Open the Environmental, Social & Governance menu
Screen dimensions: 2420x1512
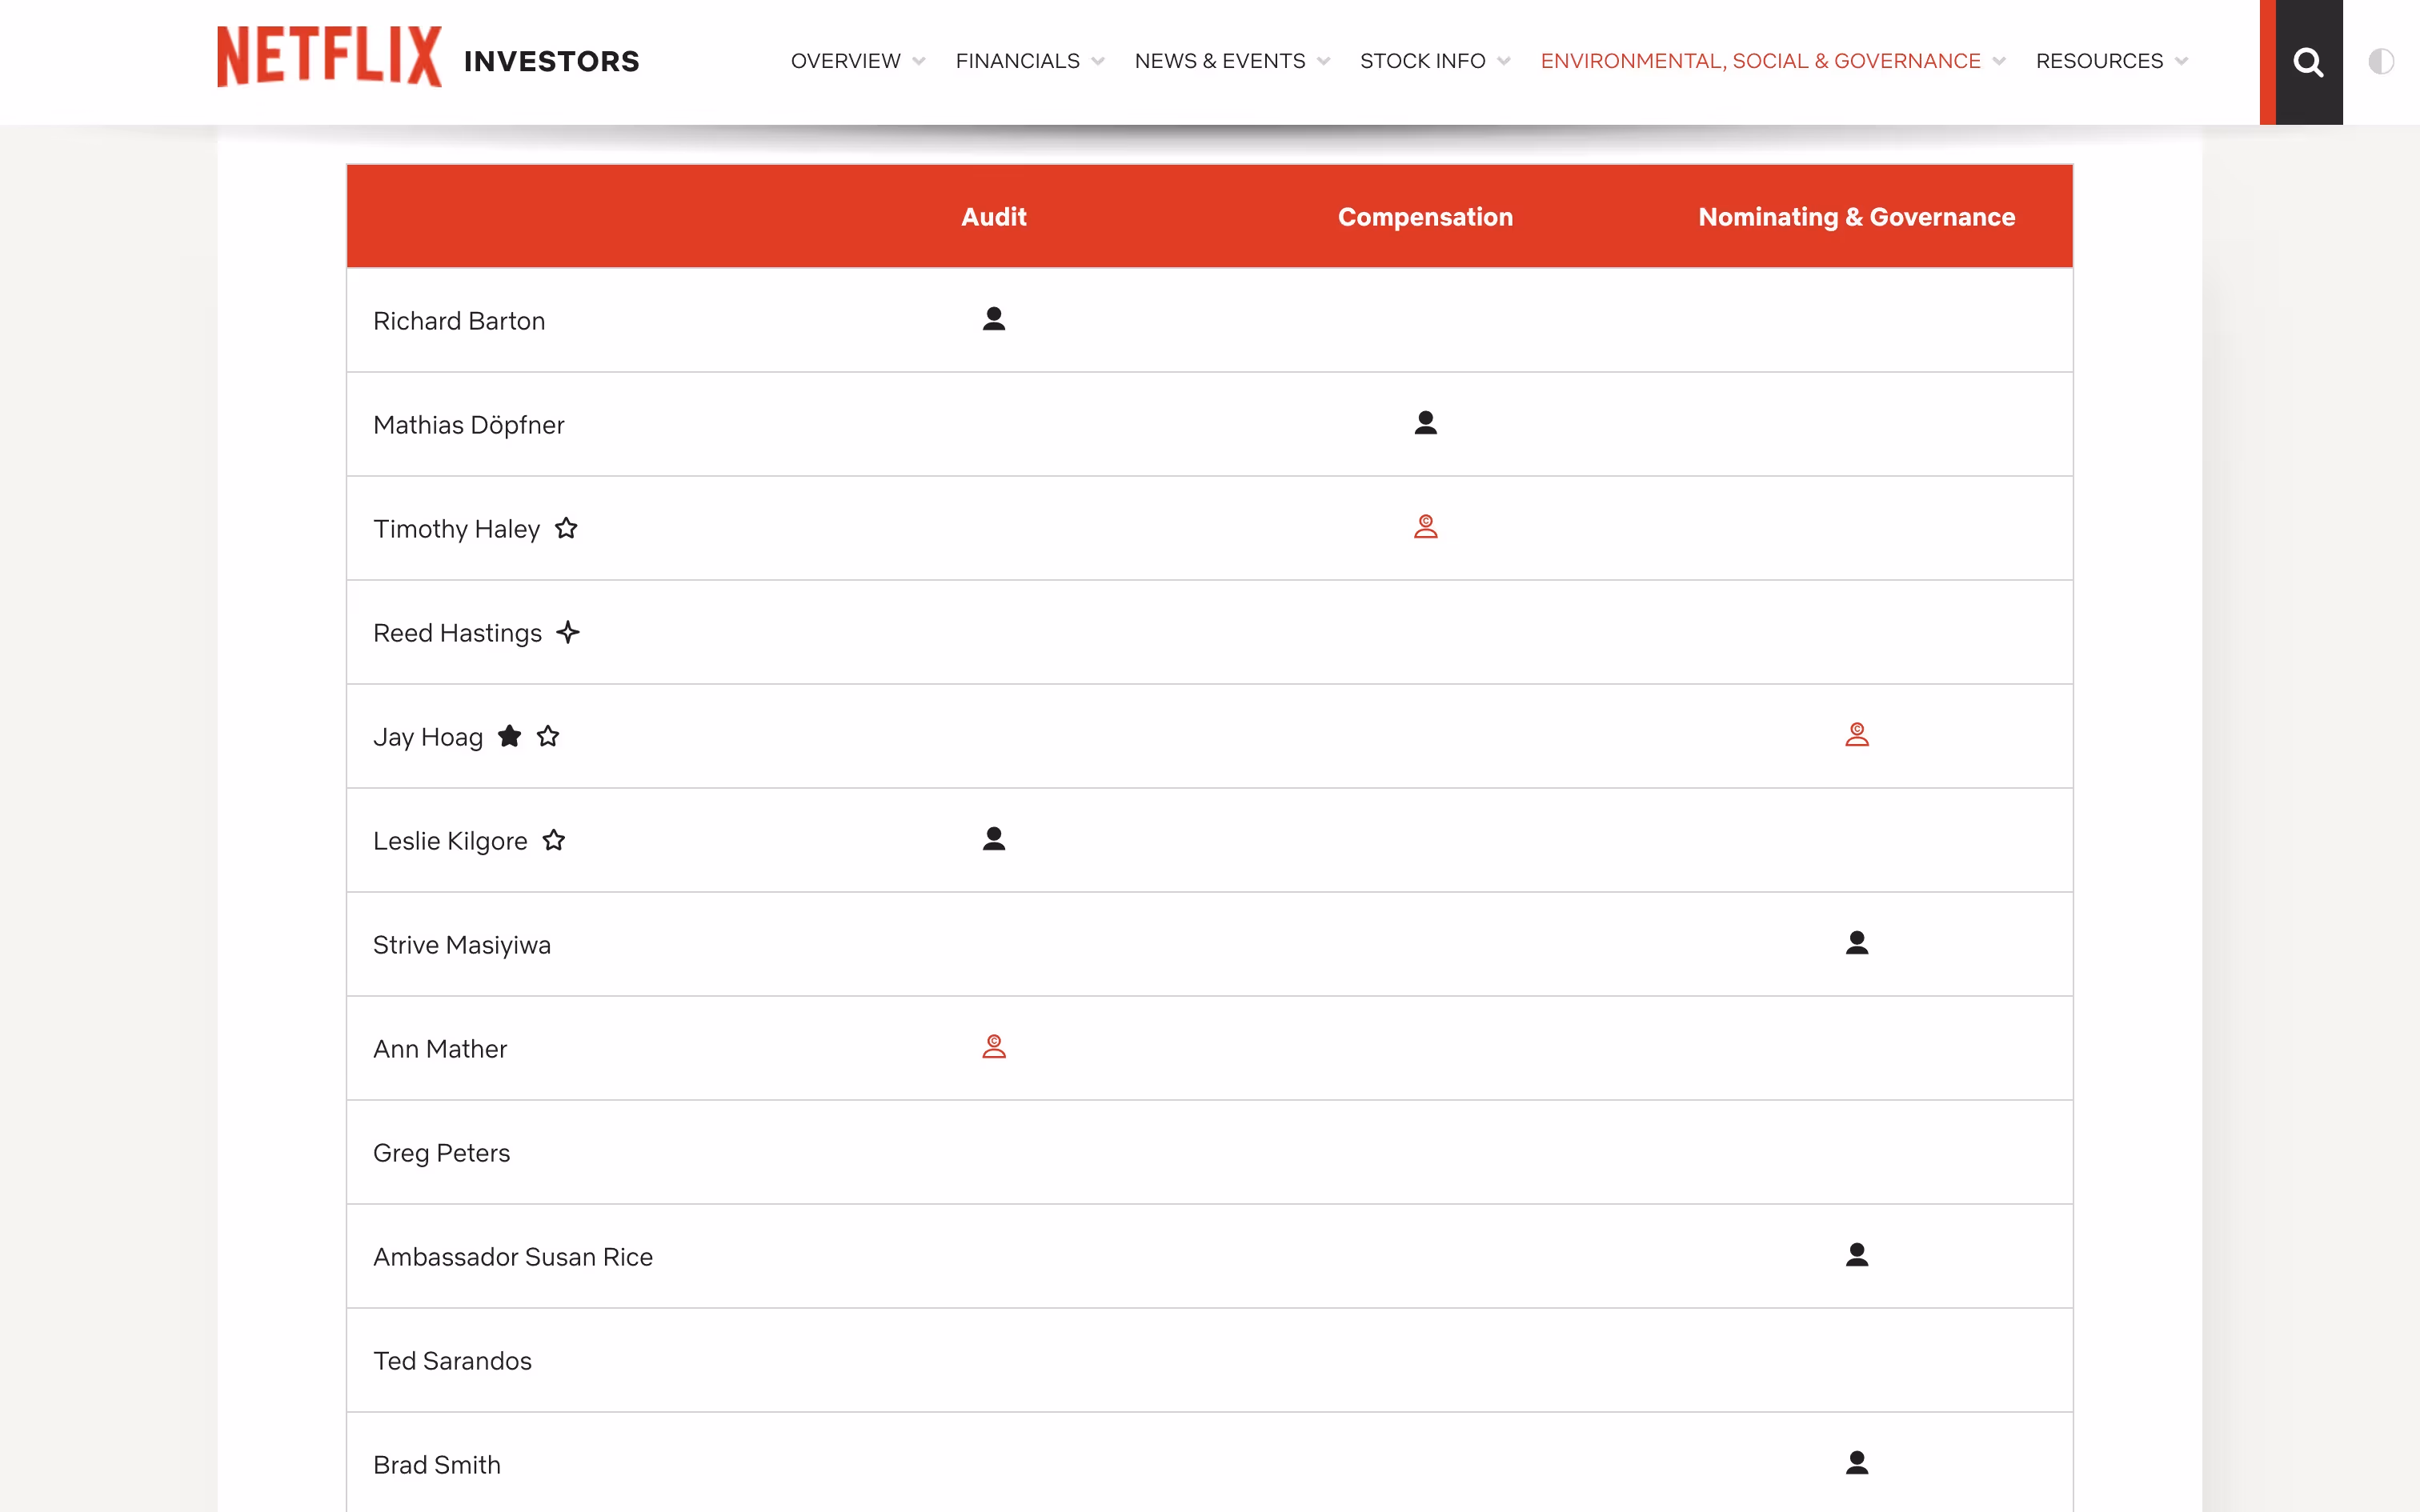pos(1760,61)
